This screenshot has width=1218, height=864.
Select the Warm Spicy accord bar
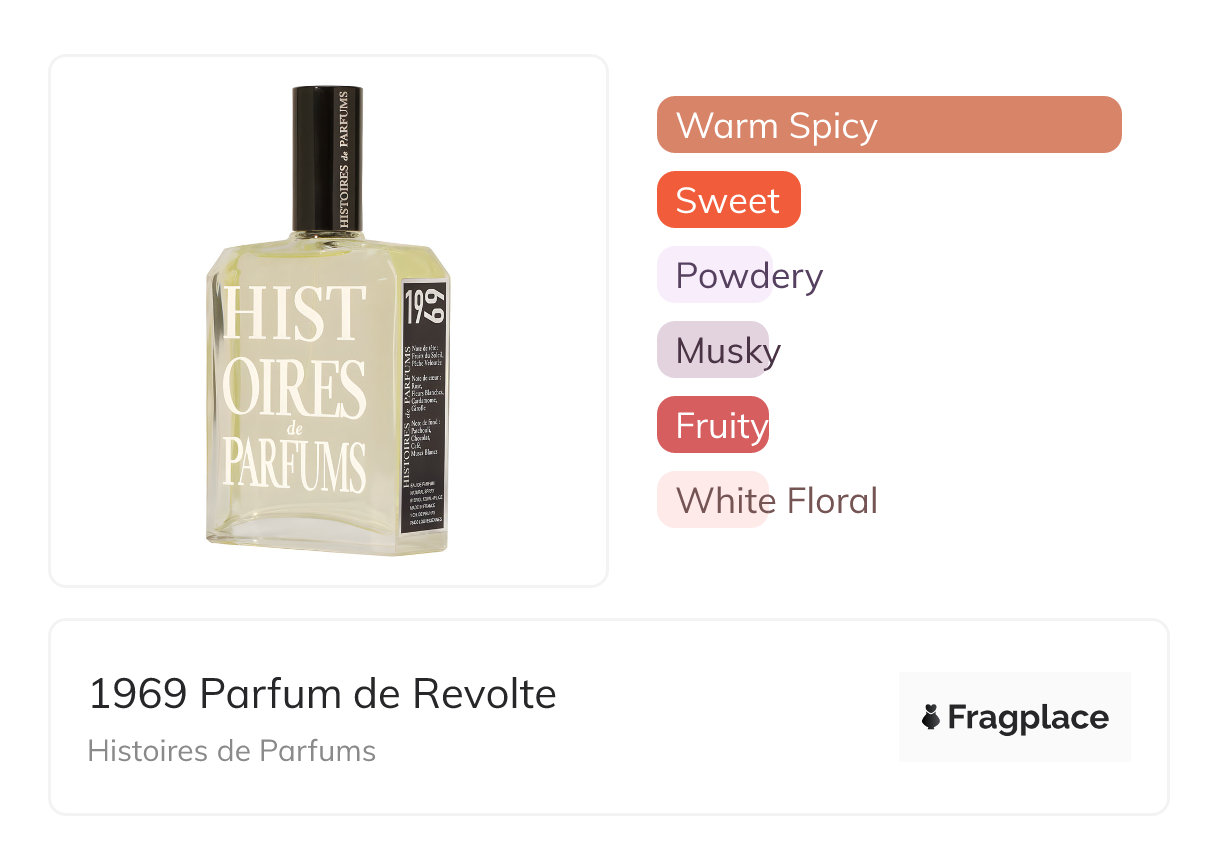pos(889,125)
